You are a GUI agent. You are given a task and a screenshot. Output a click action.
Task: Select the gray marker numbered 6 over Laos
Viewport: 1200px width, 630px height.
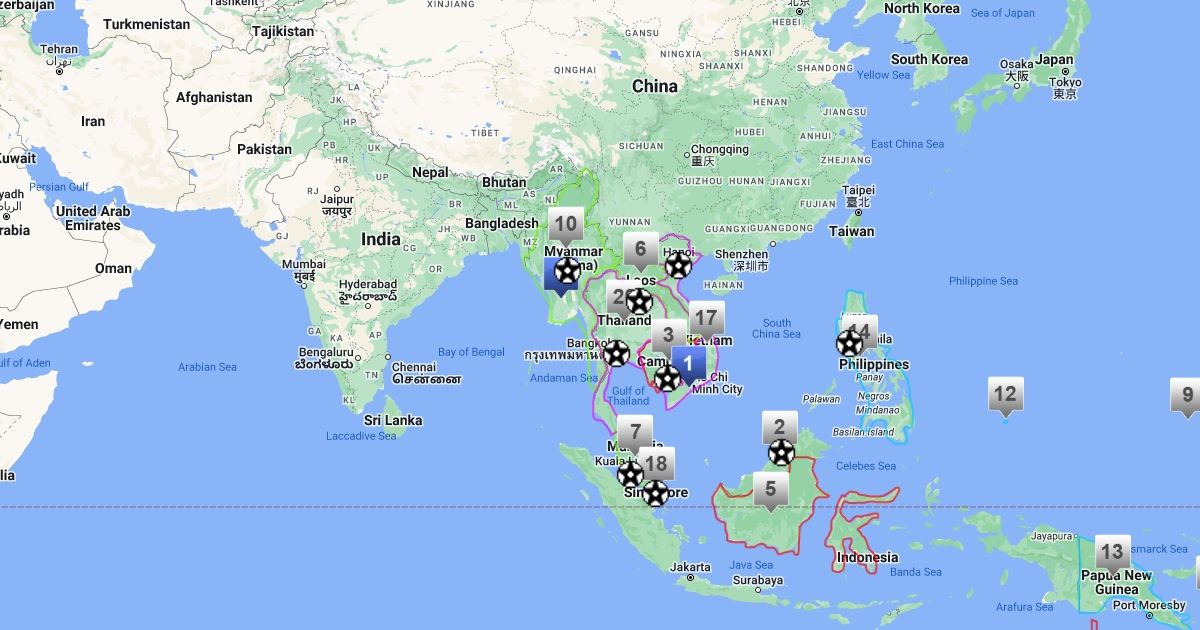[640, 250]
